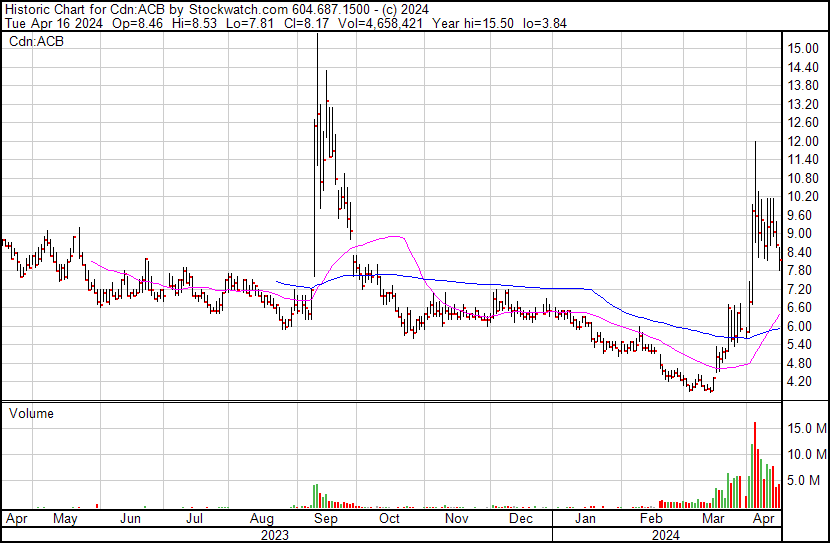Click the 'Historic Chart for Cdn:ACB' title text
Viewport: 830px width, 543px height.
tap(84, 10)
